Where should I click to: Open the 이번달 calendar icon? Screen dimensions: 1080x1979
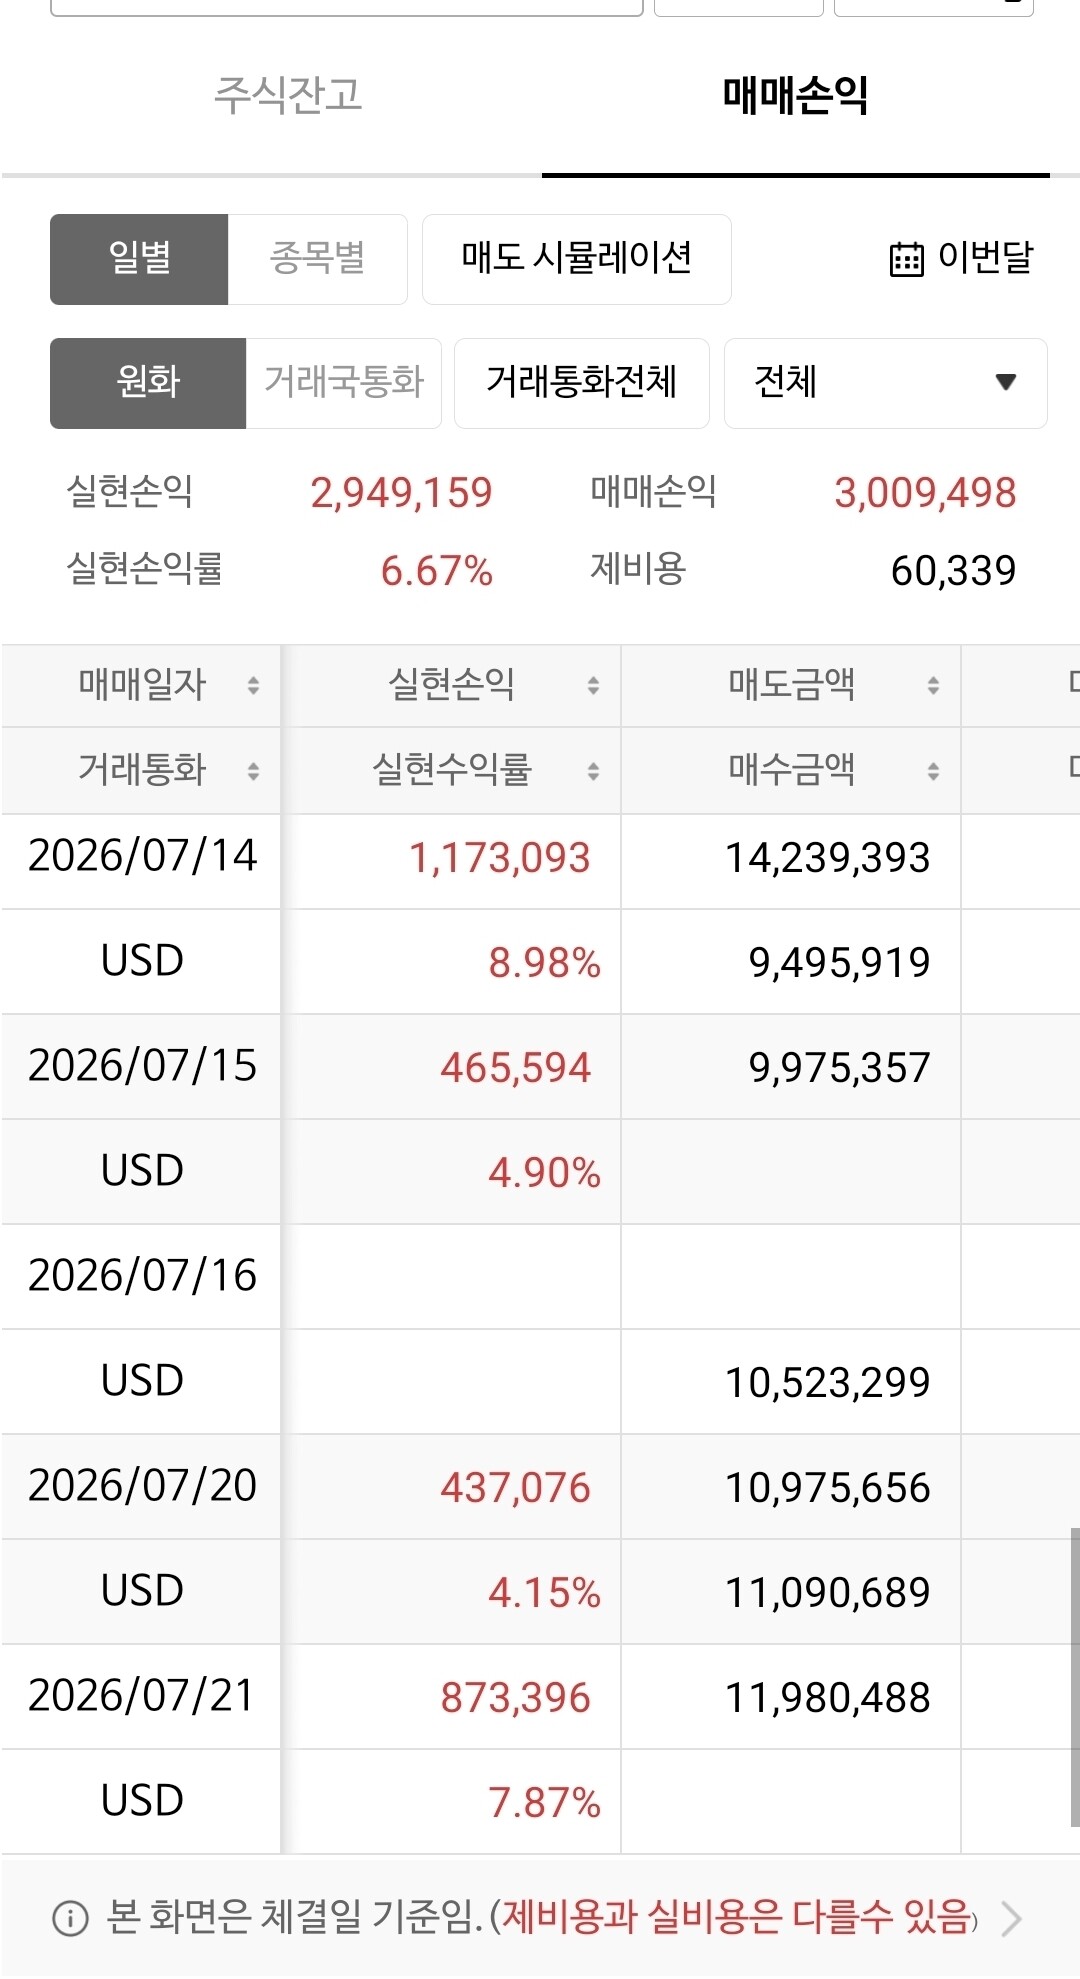point(906,259)
